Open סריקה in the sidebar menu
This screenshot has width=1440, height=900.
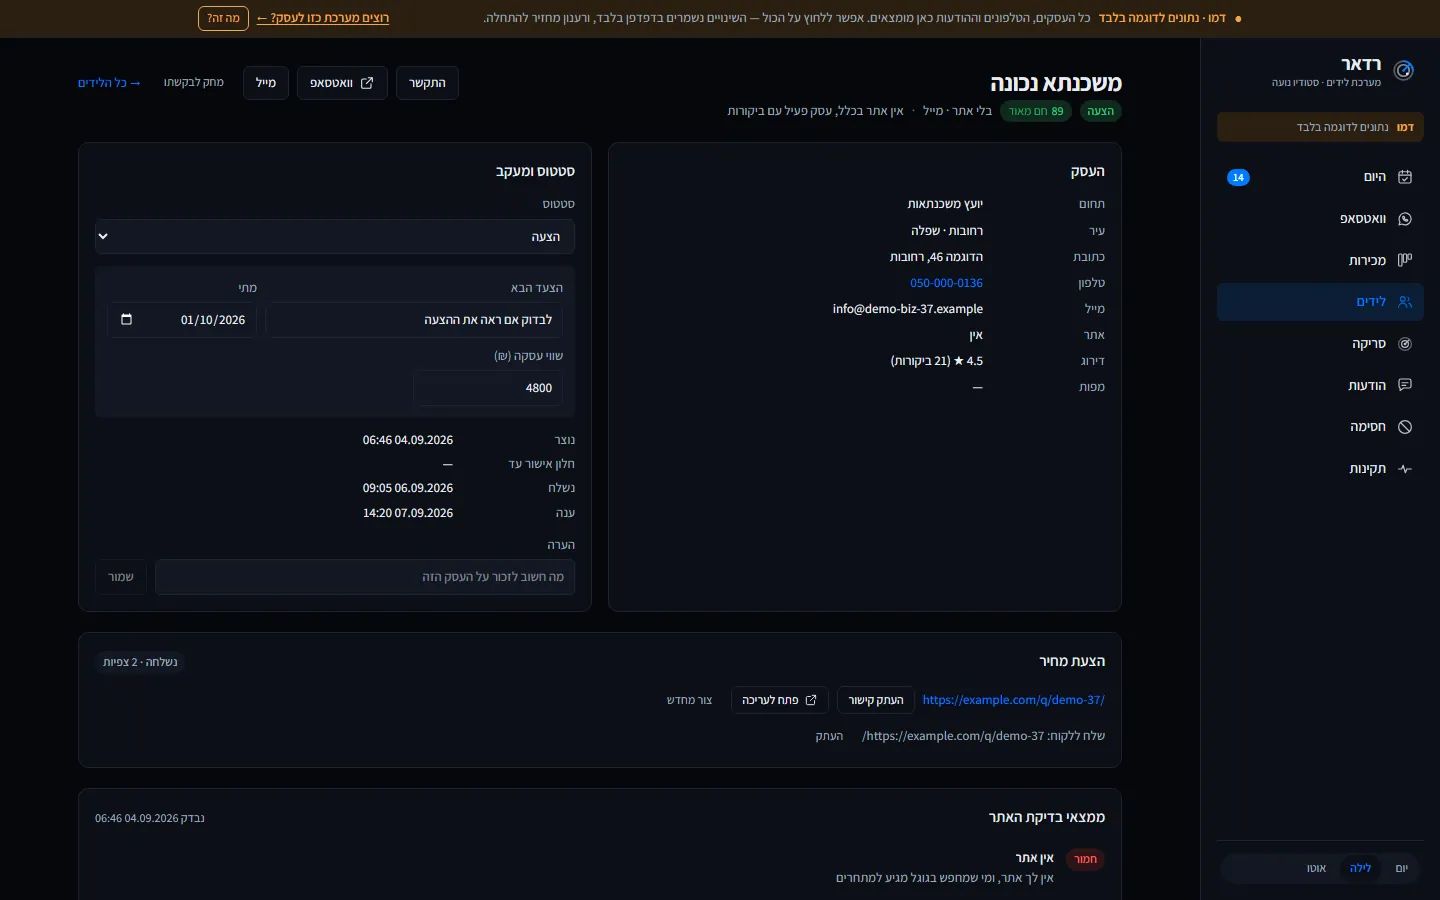pyautogui.click(x=1320, y=344)
